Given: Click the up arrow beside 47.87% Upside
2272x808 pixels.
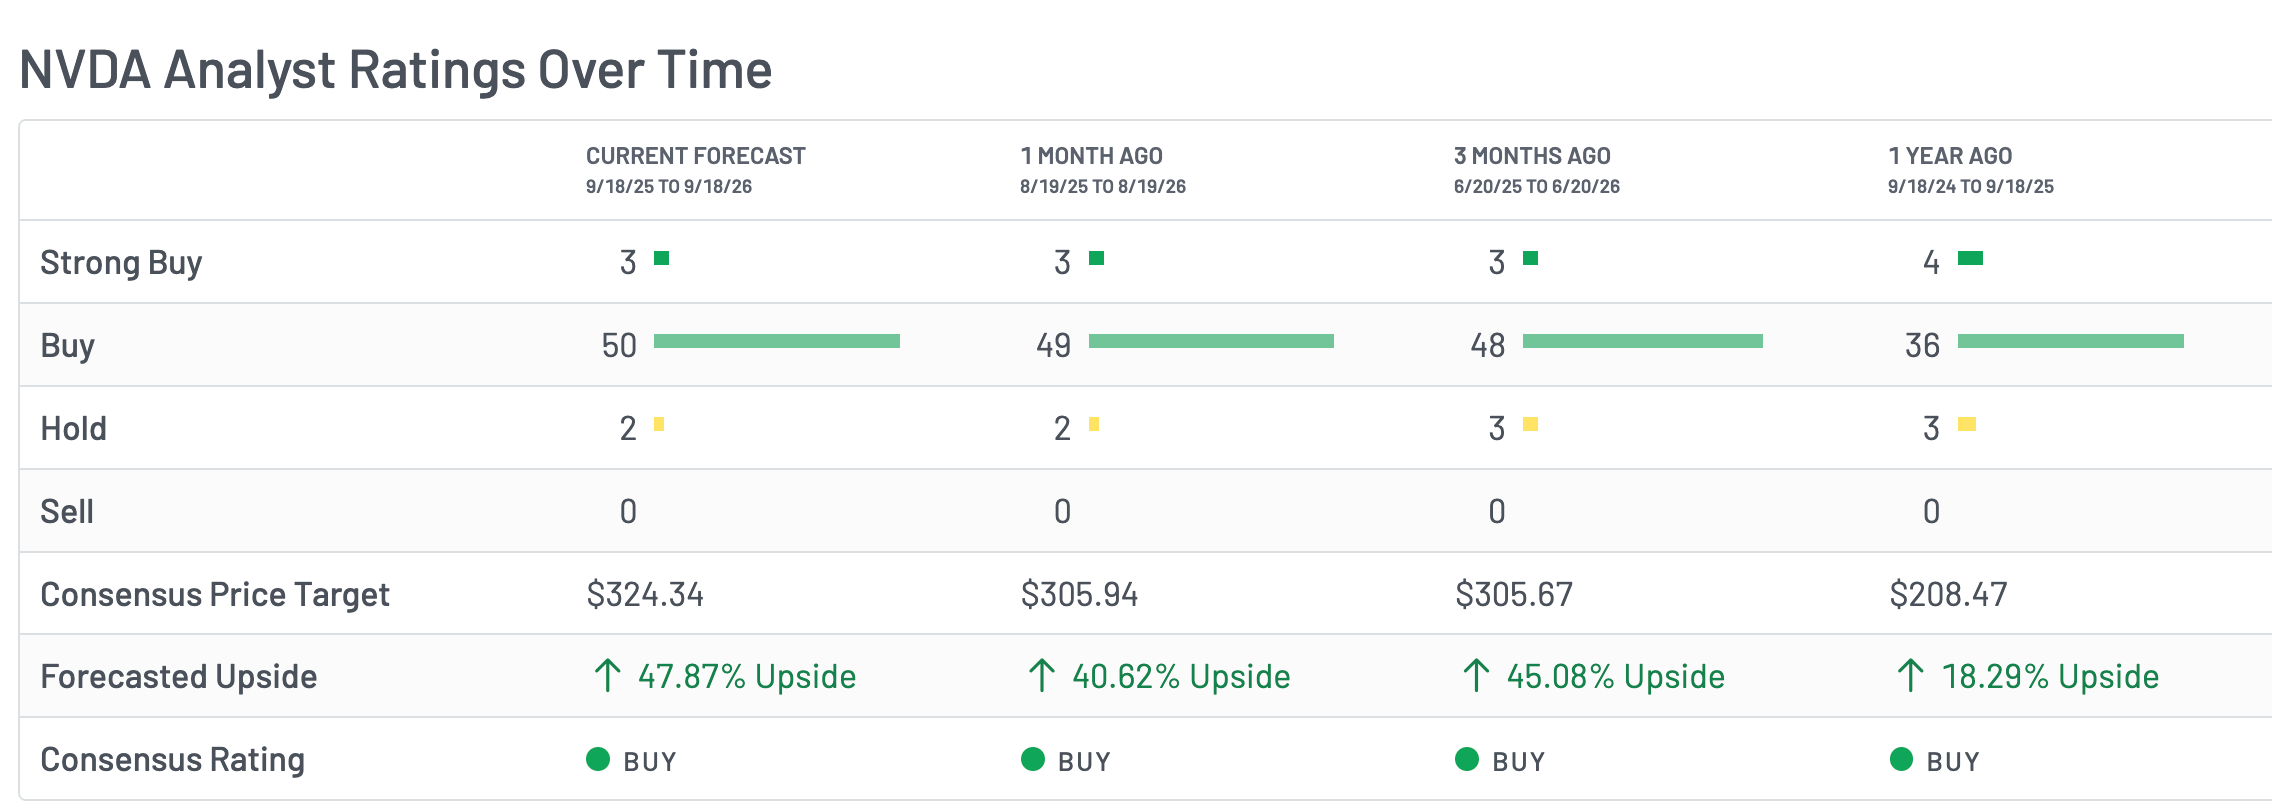Looking at the screenshot, I should pyautogui.click(x=607, y=676).
